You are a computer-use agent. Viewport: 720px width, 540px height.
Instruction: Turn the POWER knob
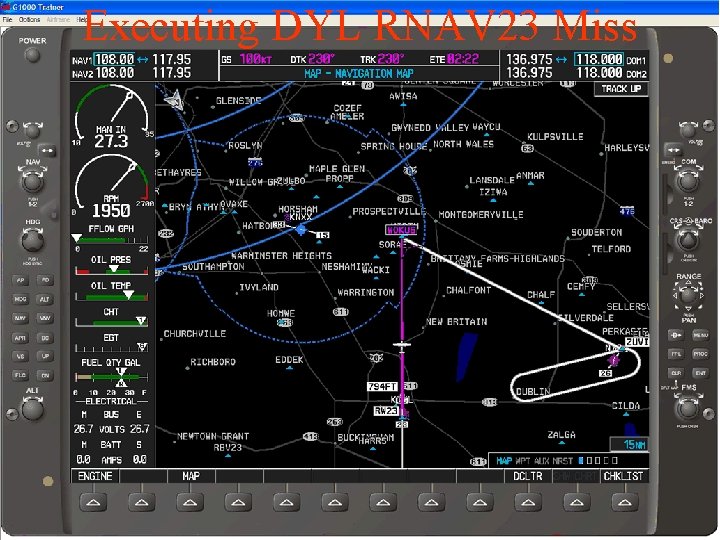[32, 56]
